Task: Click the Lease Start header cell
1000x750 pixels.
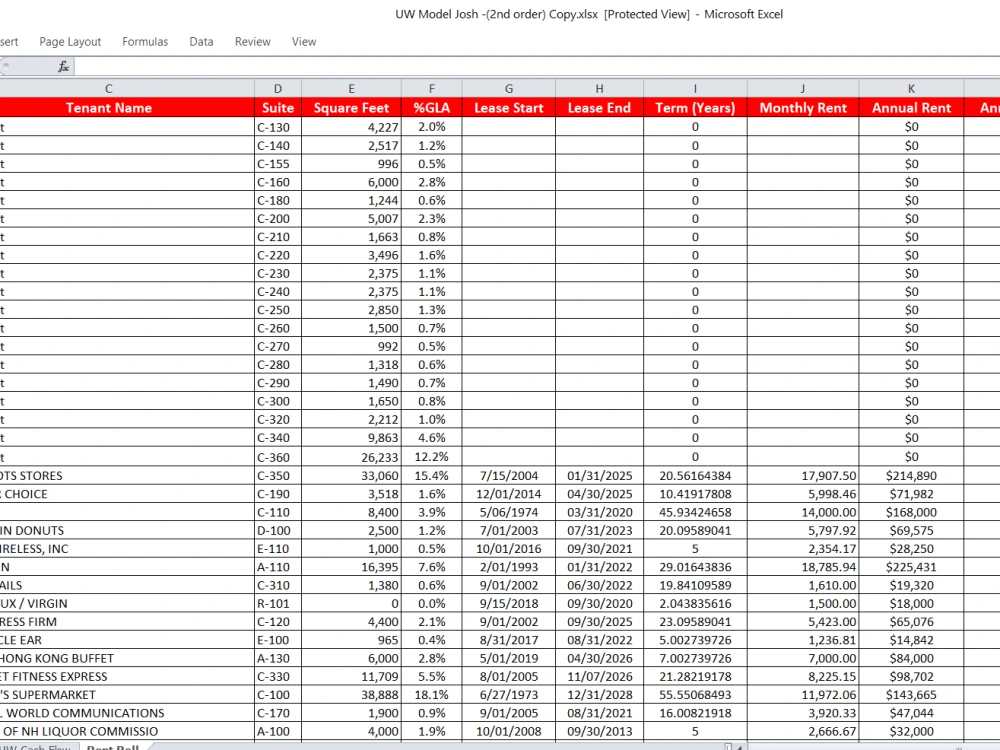Action: (508, 108)
